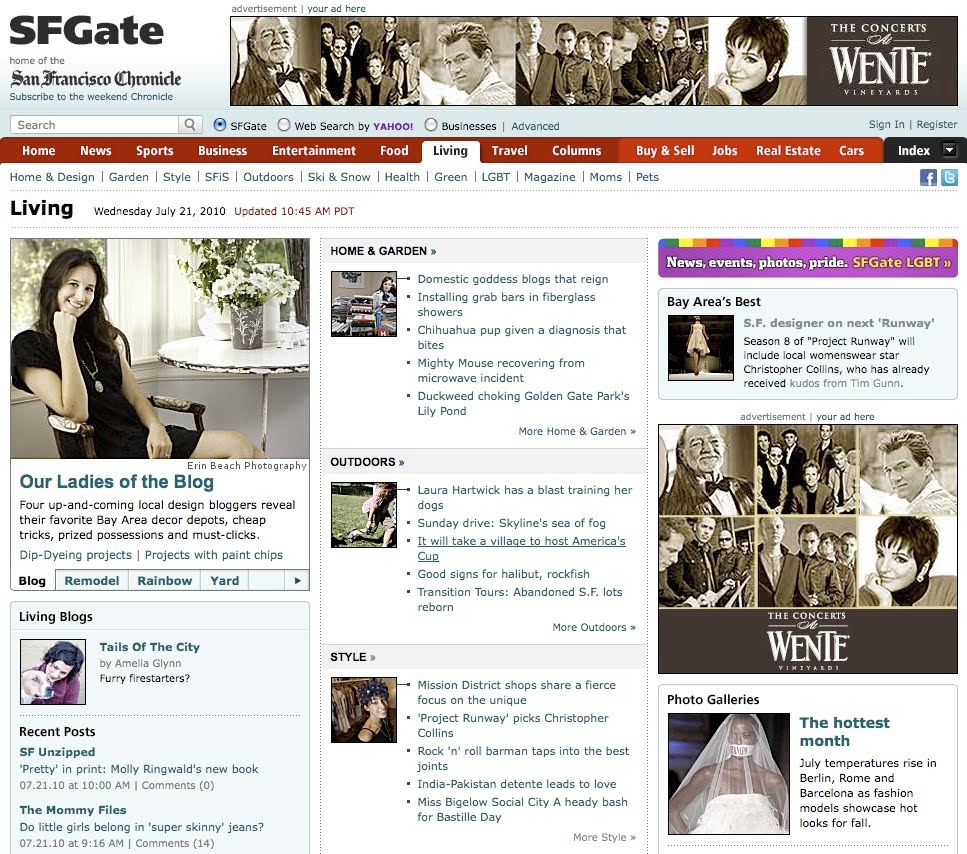Screen dimensions: 967x854
Task: Open Dip-Dyeing projects link
Action: point(75,555)
